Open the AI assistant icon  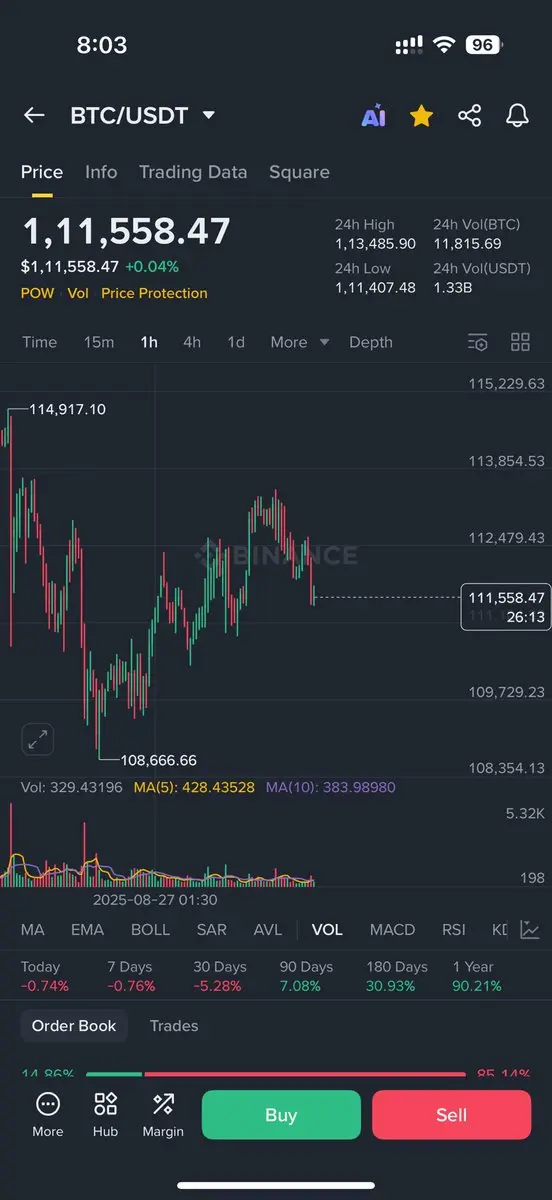[x=373, y=116]
